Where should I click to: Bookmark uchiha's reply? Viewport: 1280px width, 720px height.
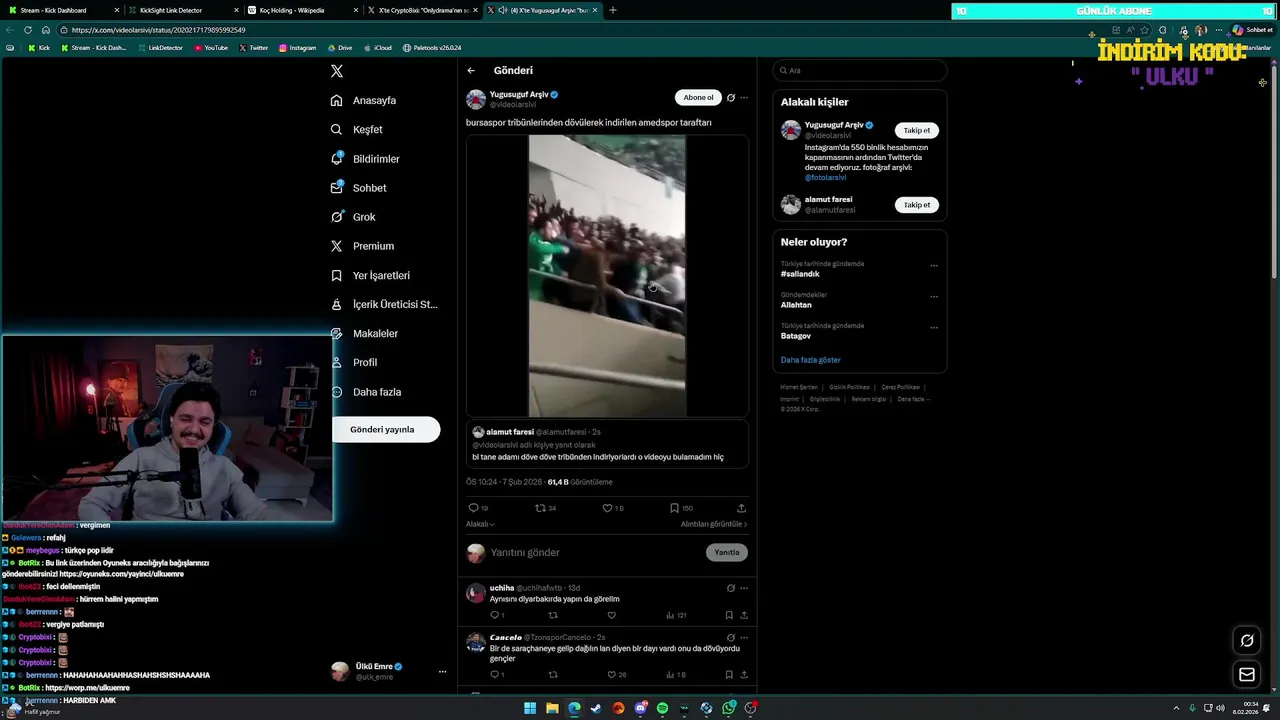(x=729, y=615)
